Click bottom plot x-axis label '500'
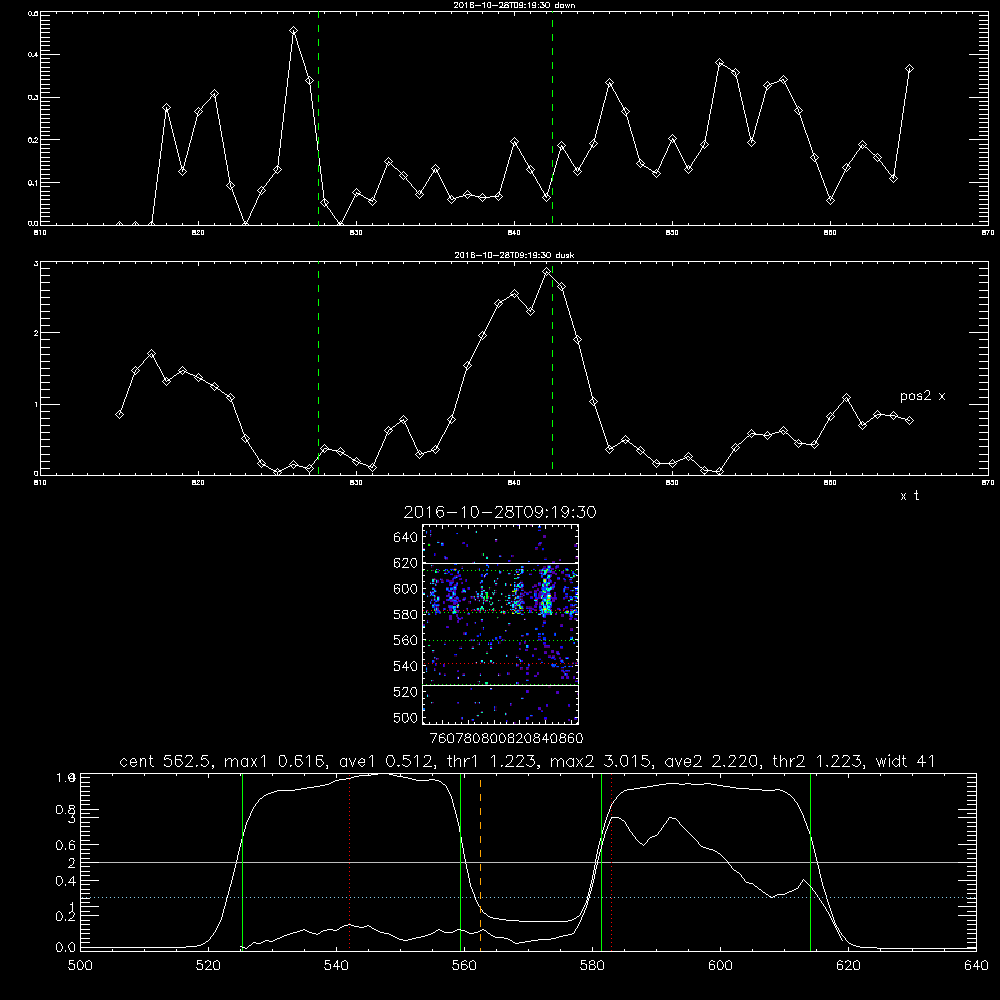The image size is (1000, 1000). pos(80,966)
